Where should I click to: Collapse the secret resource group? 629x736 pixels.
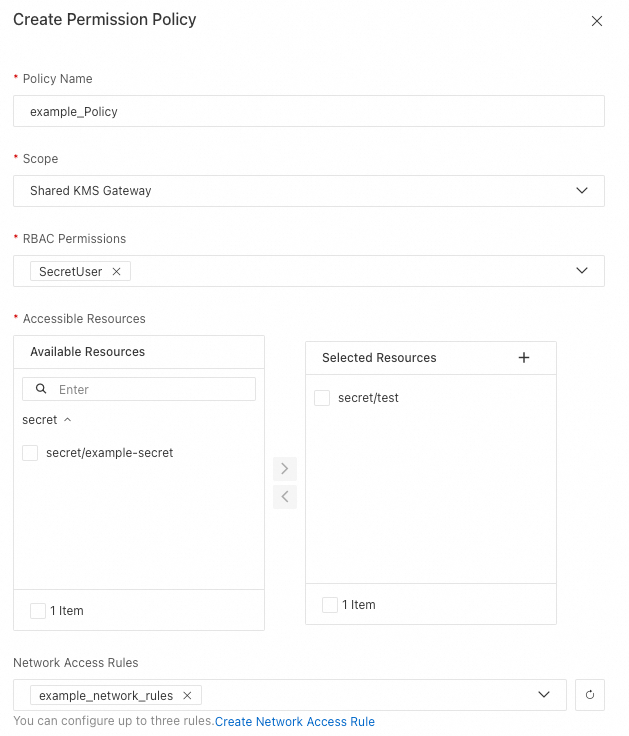tap(67, 420)
